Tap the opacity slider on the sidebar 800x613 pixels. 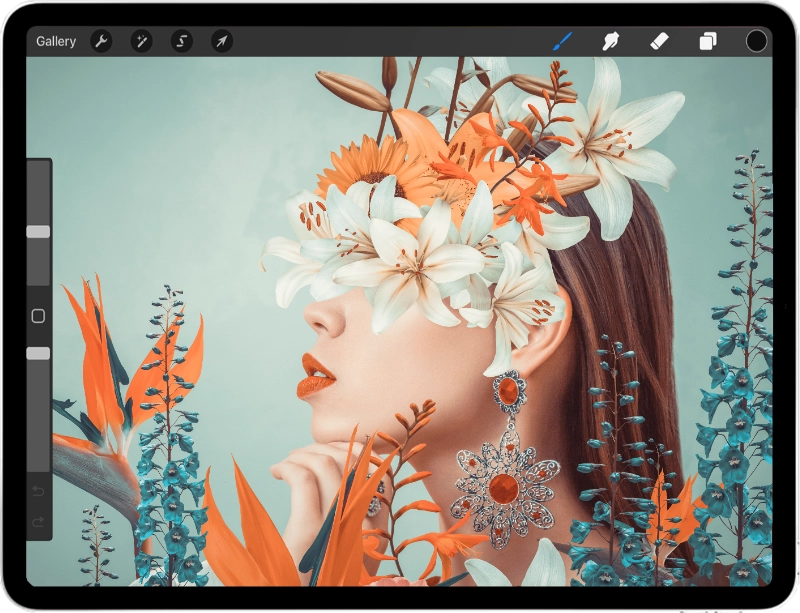36,352
